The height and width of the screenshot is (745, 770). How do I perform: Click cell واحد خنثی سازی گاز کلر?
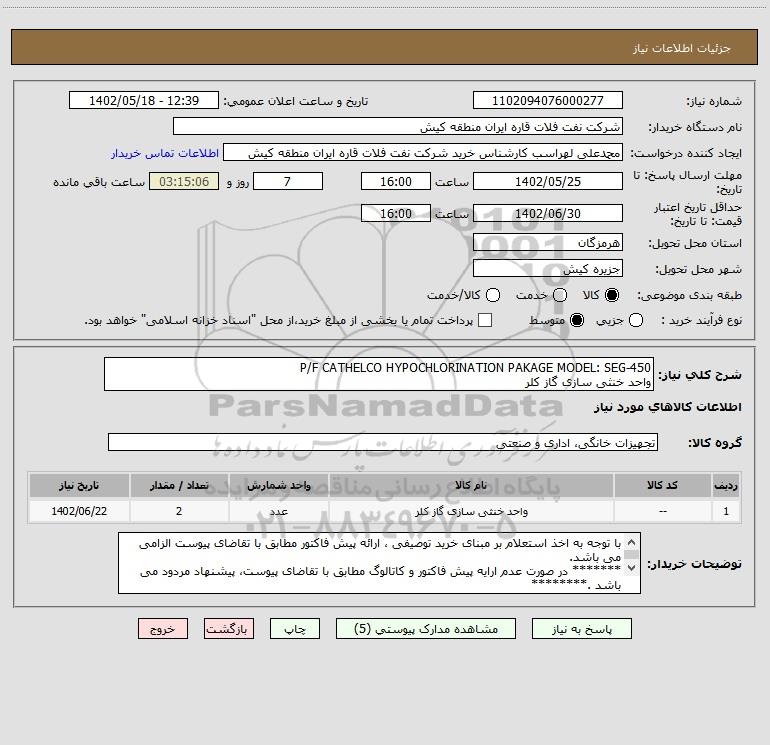coord(471,511)
